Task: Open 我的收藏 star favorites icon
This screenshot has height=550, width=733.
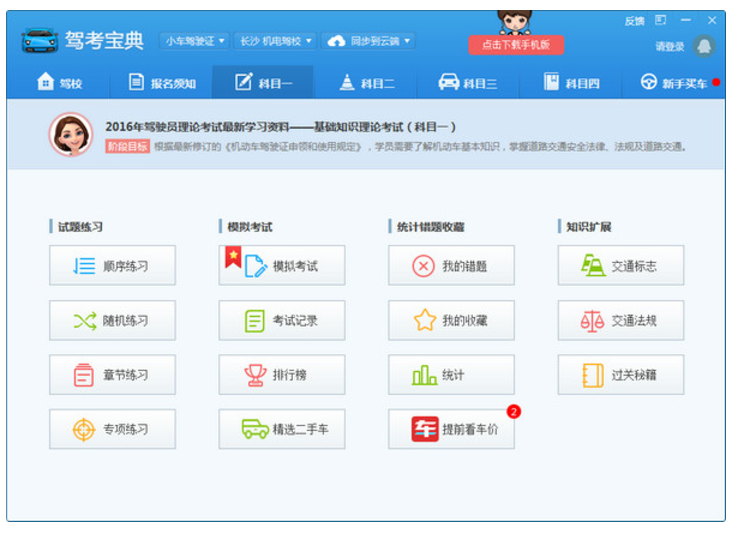Action: tap(424, 321)
